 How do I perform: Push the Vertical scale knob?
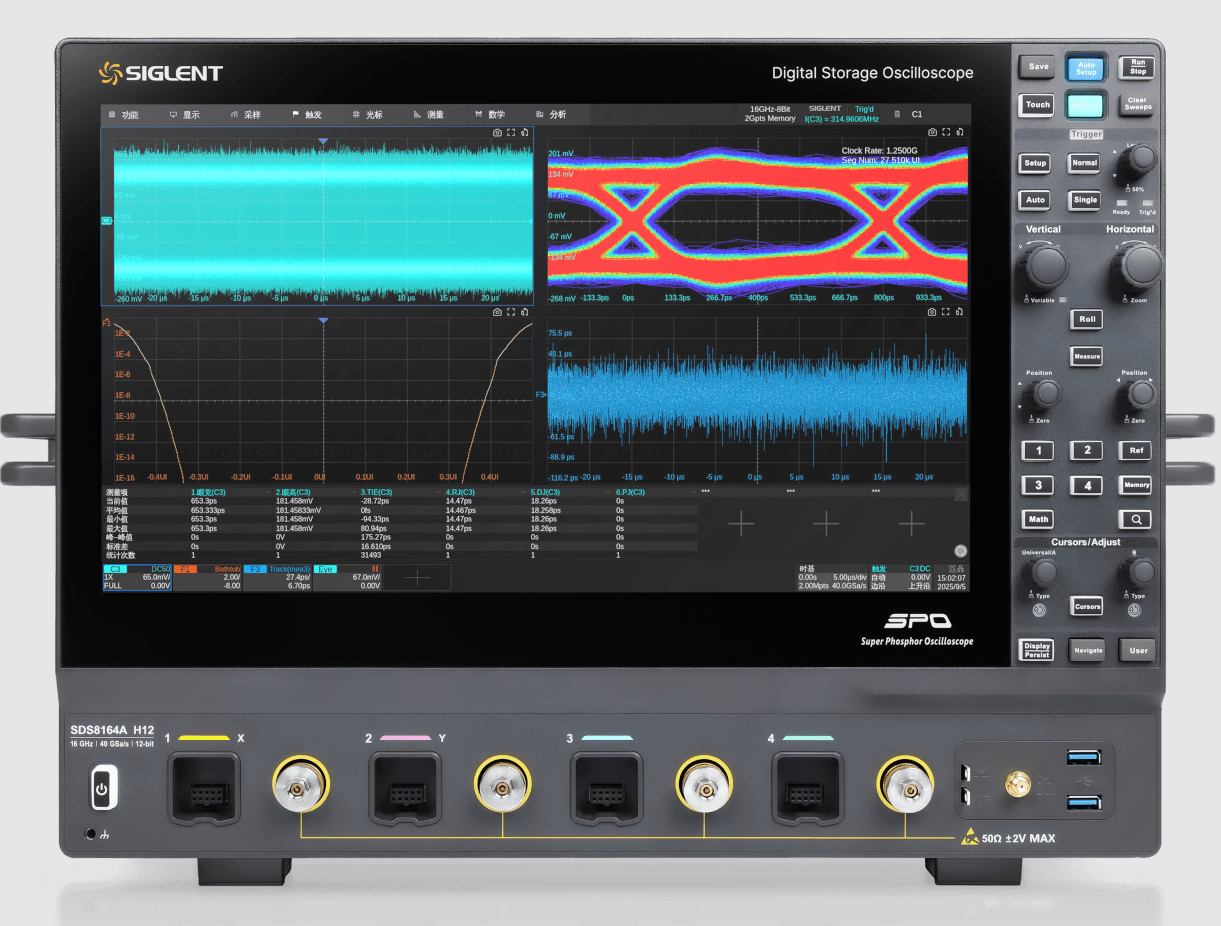(x=1046, y=267)
